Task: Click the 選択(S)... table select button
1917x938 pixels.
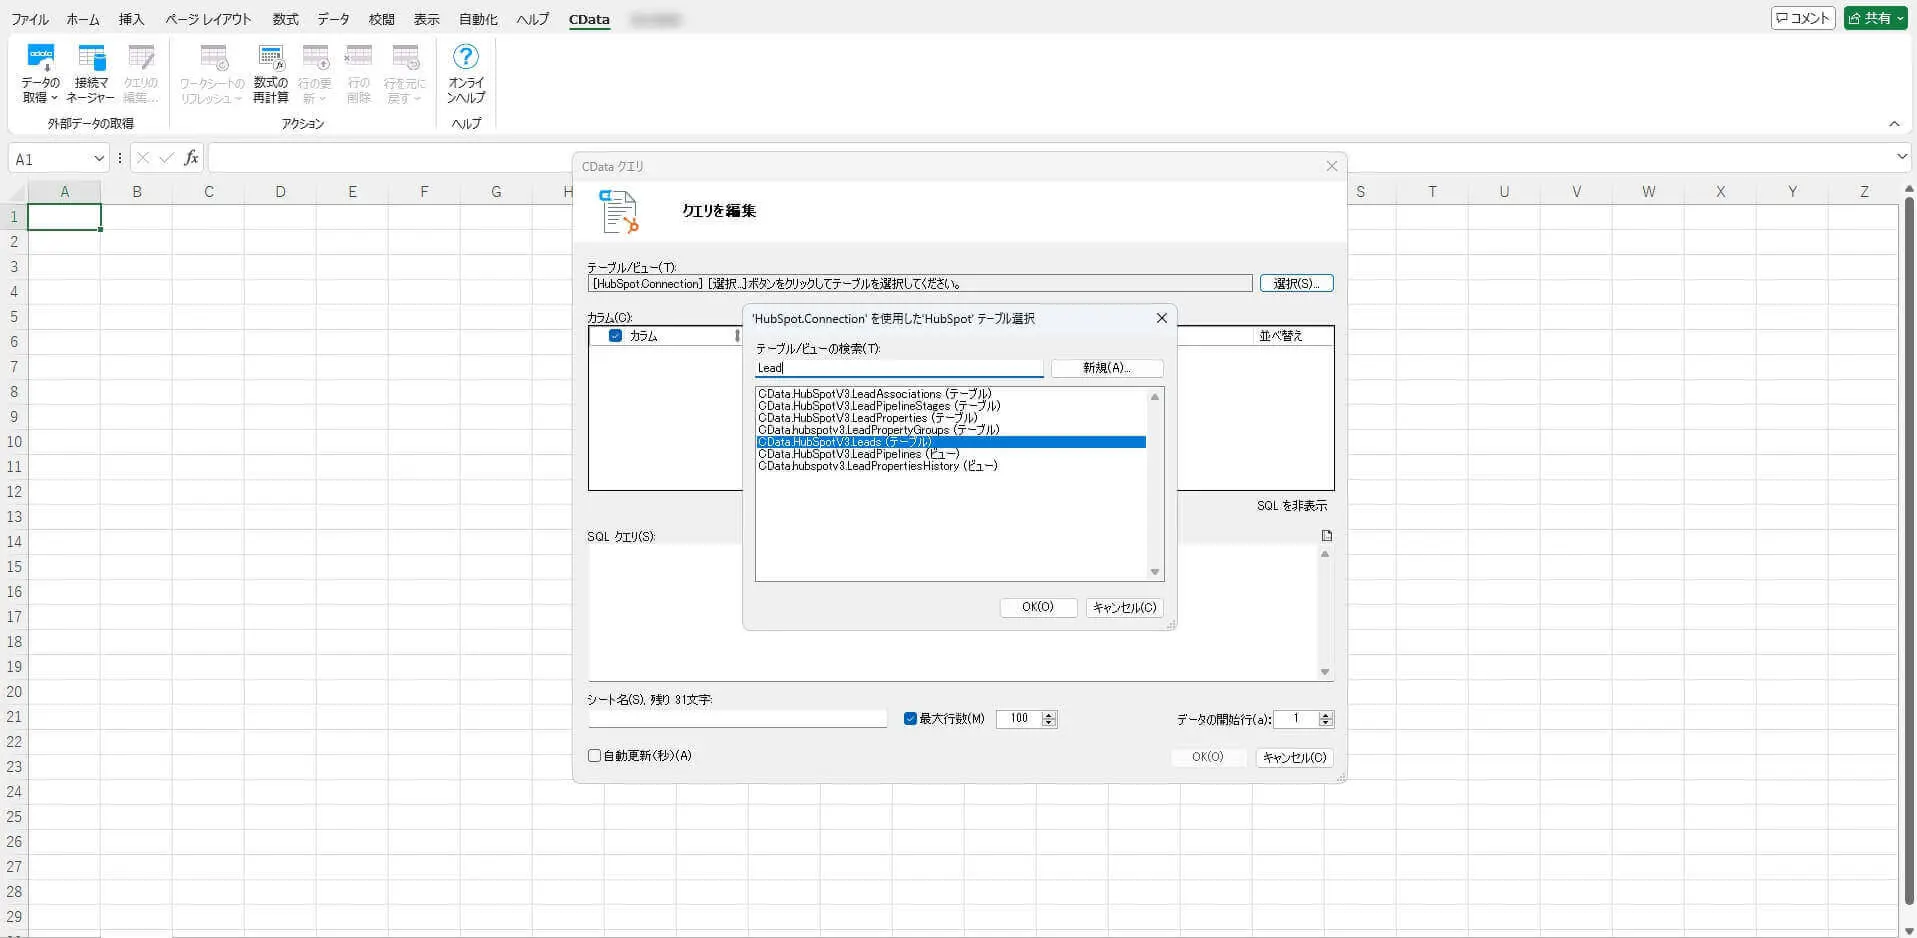Action: [1296, 284]
